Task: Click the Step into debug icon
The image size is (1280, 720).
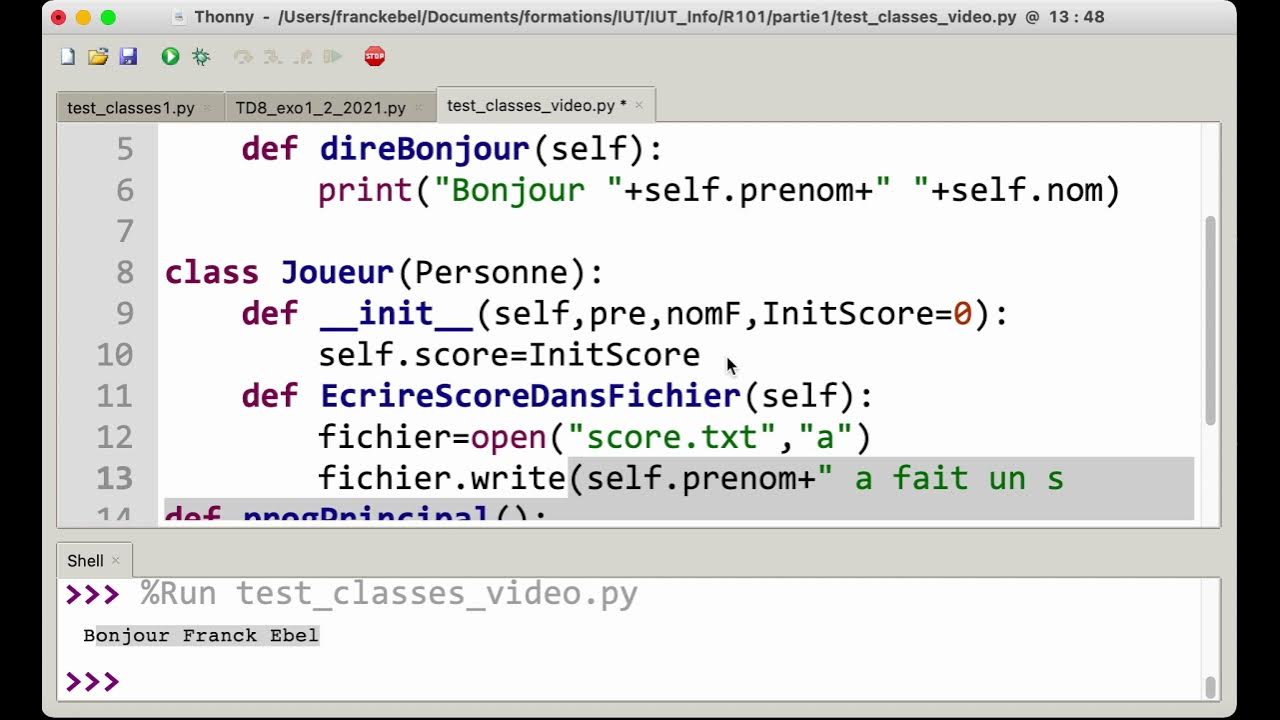Action: 273,57
